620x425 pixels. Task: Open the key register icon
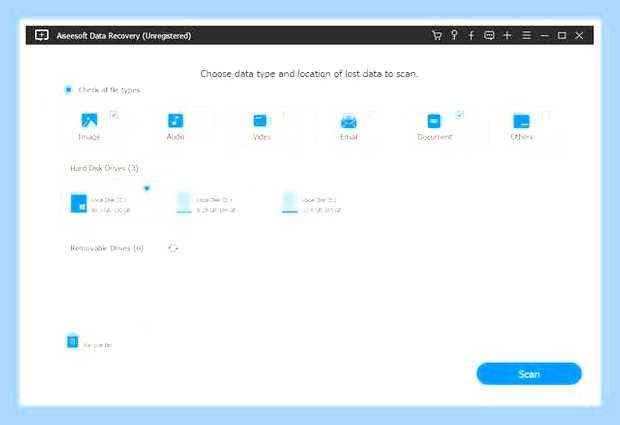click(454, 35)
